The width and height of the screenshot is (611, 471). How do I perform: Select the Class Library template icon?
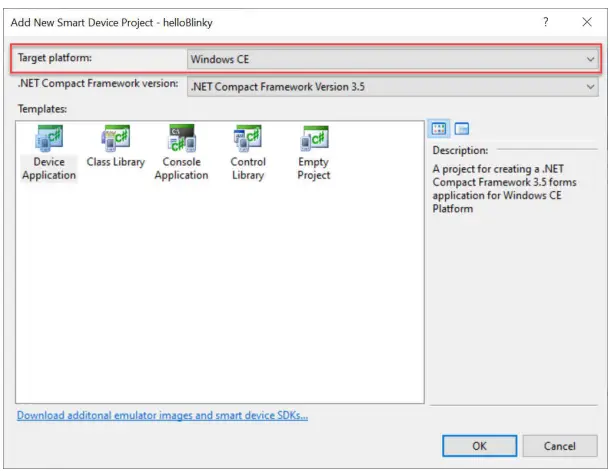click(115, 138)
